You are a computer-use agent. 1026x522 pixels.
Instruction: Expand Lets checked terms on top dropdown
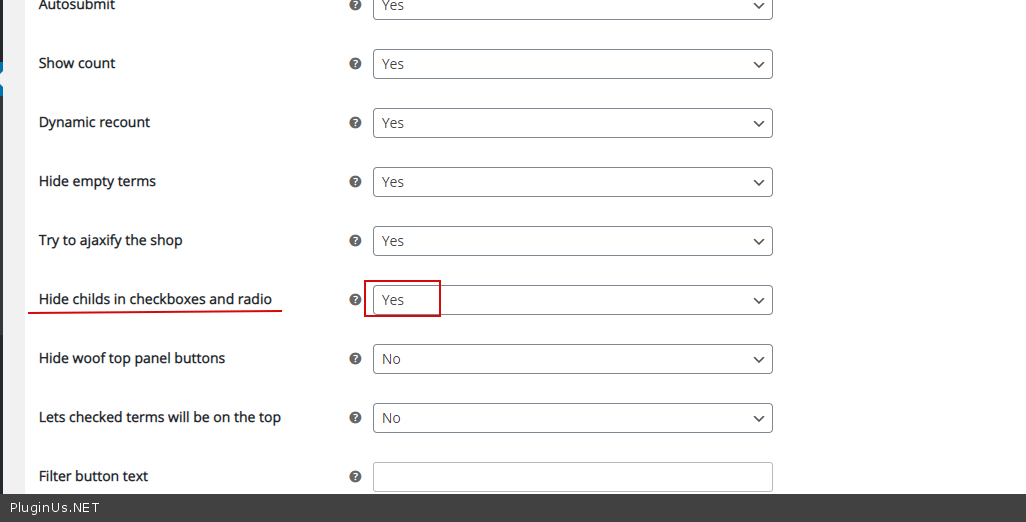(x=572, y=418)
